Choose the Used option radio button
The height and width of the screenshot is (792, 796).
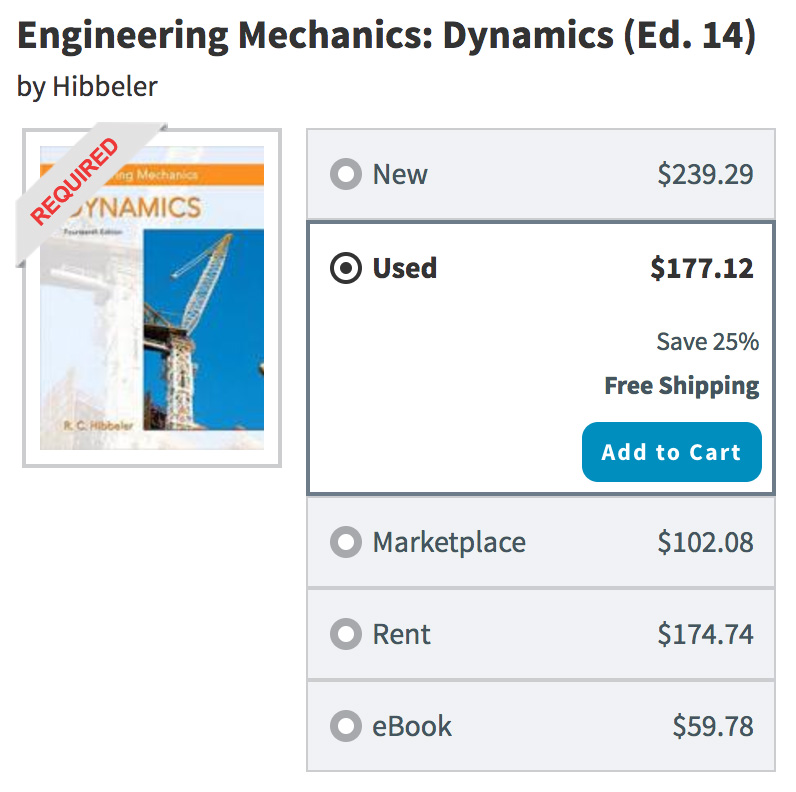pos(345,269)
